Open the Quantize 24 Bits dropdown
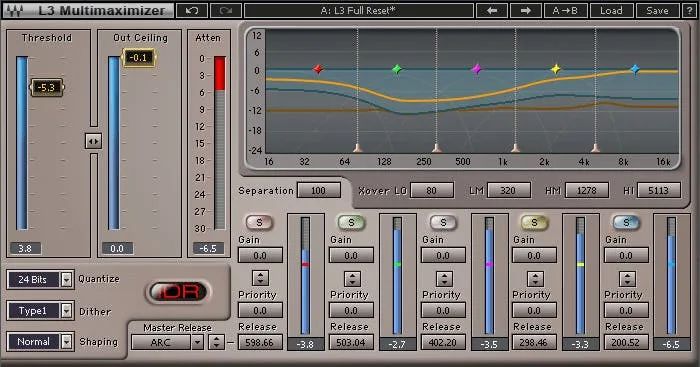 coord(67,280)
